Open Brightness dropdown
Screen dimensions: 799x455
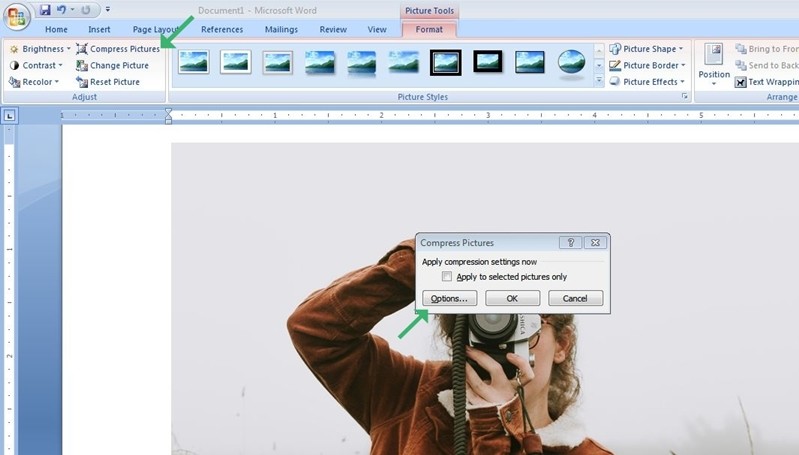[x=40, y=49]
